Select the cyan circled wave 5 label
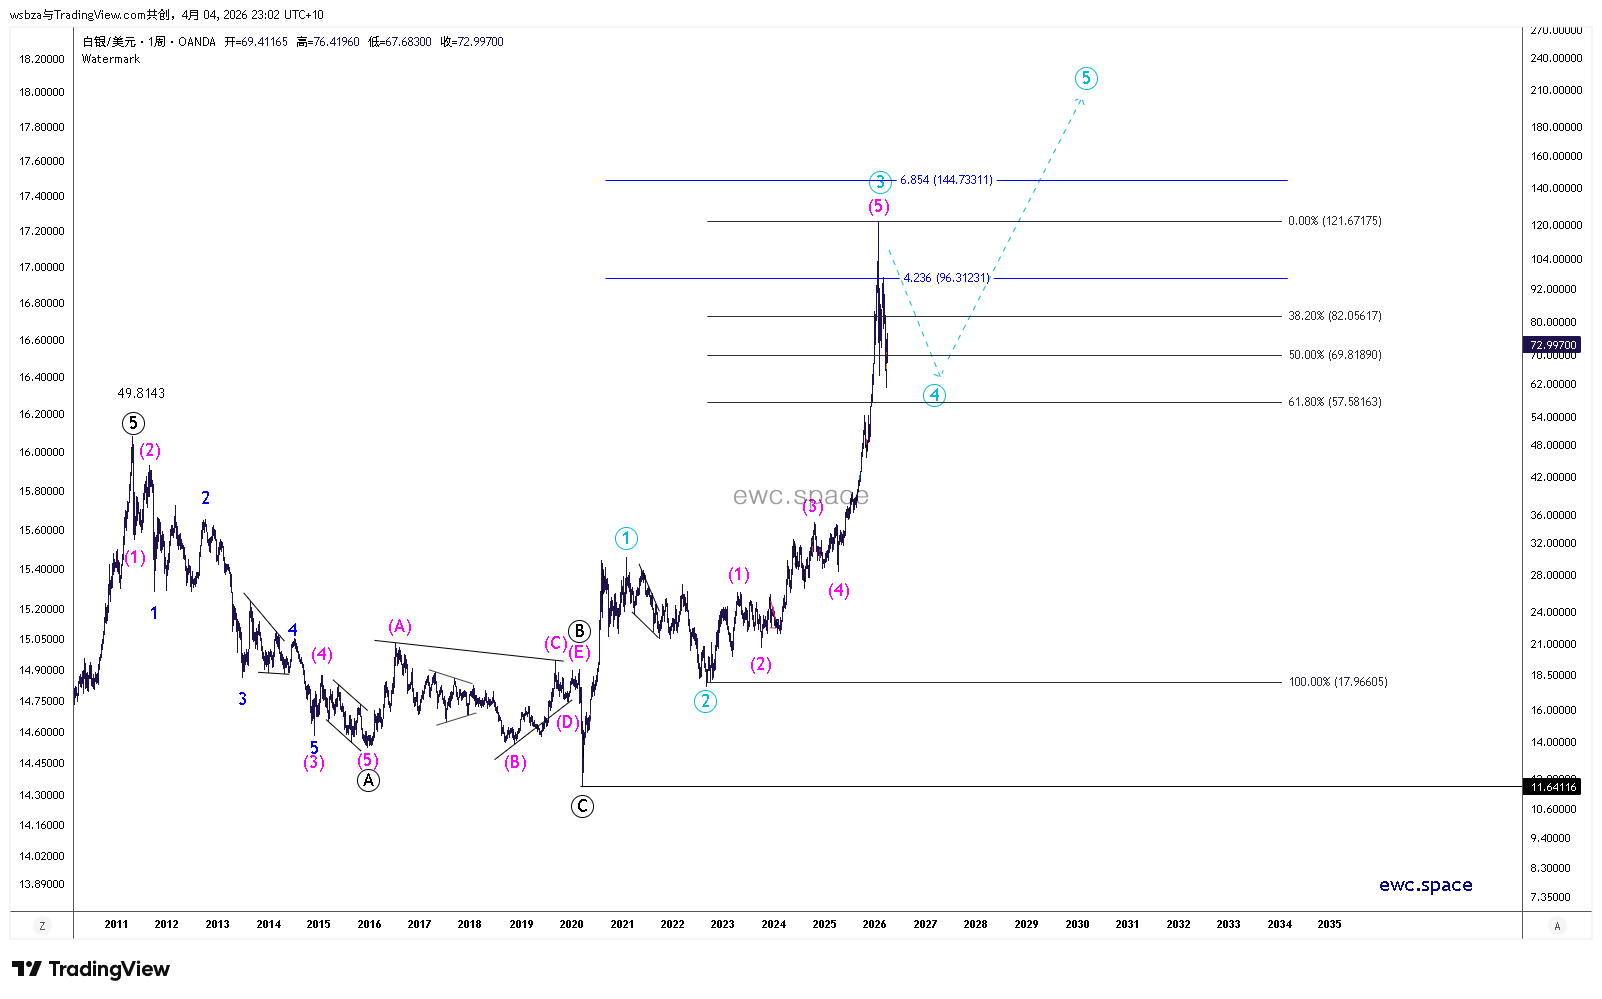The width and height of the screenshot is (1602, 999). [x=1086, y=78]
